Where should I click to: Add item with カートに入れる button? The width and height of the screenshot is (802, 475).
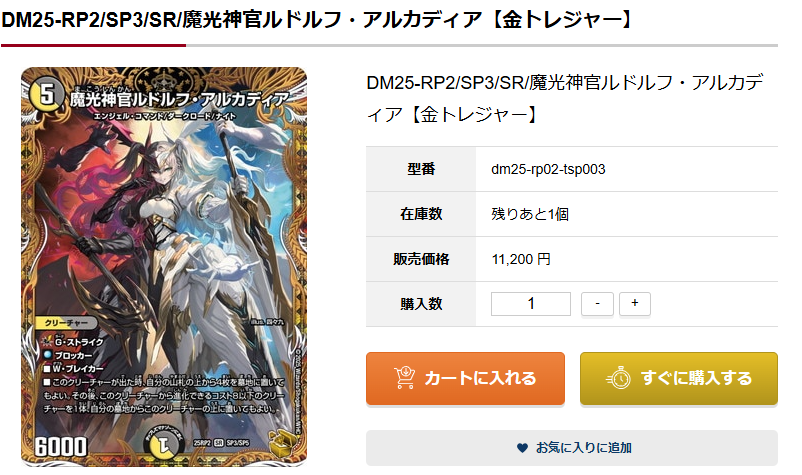point(465,378)
